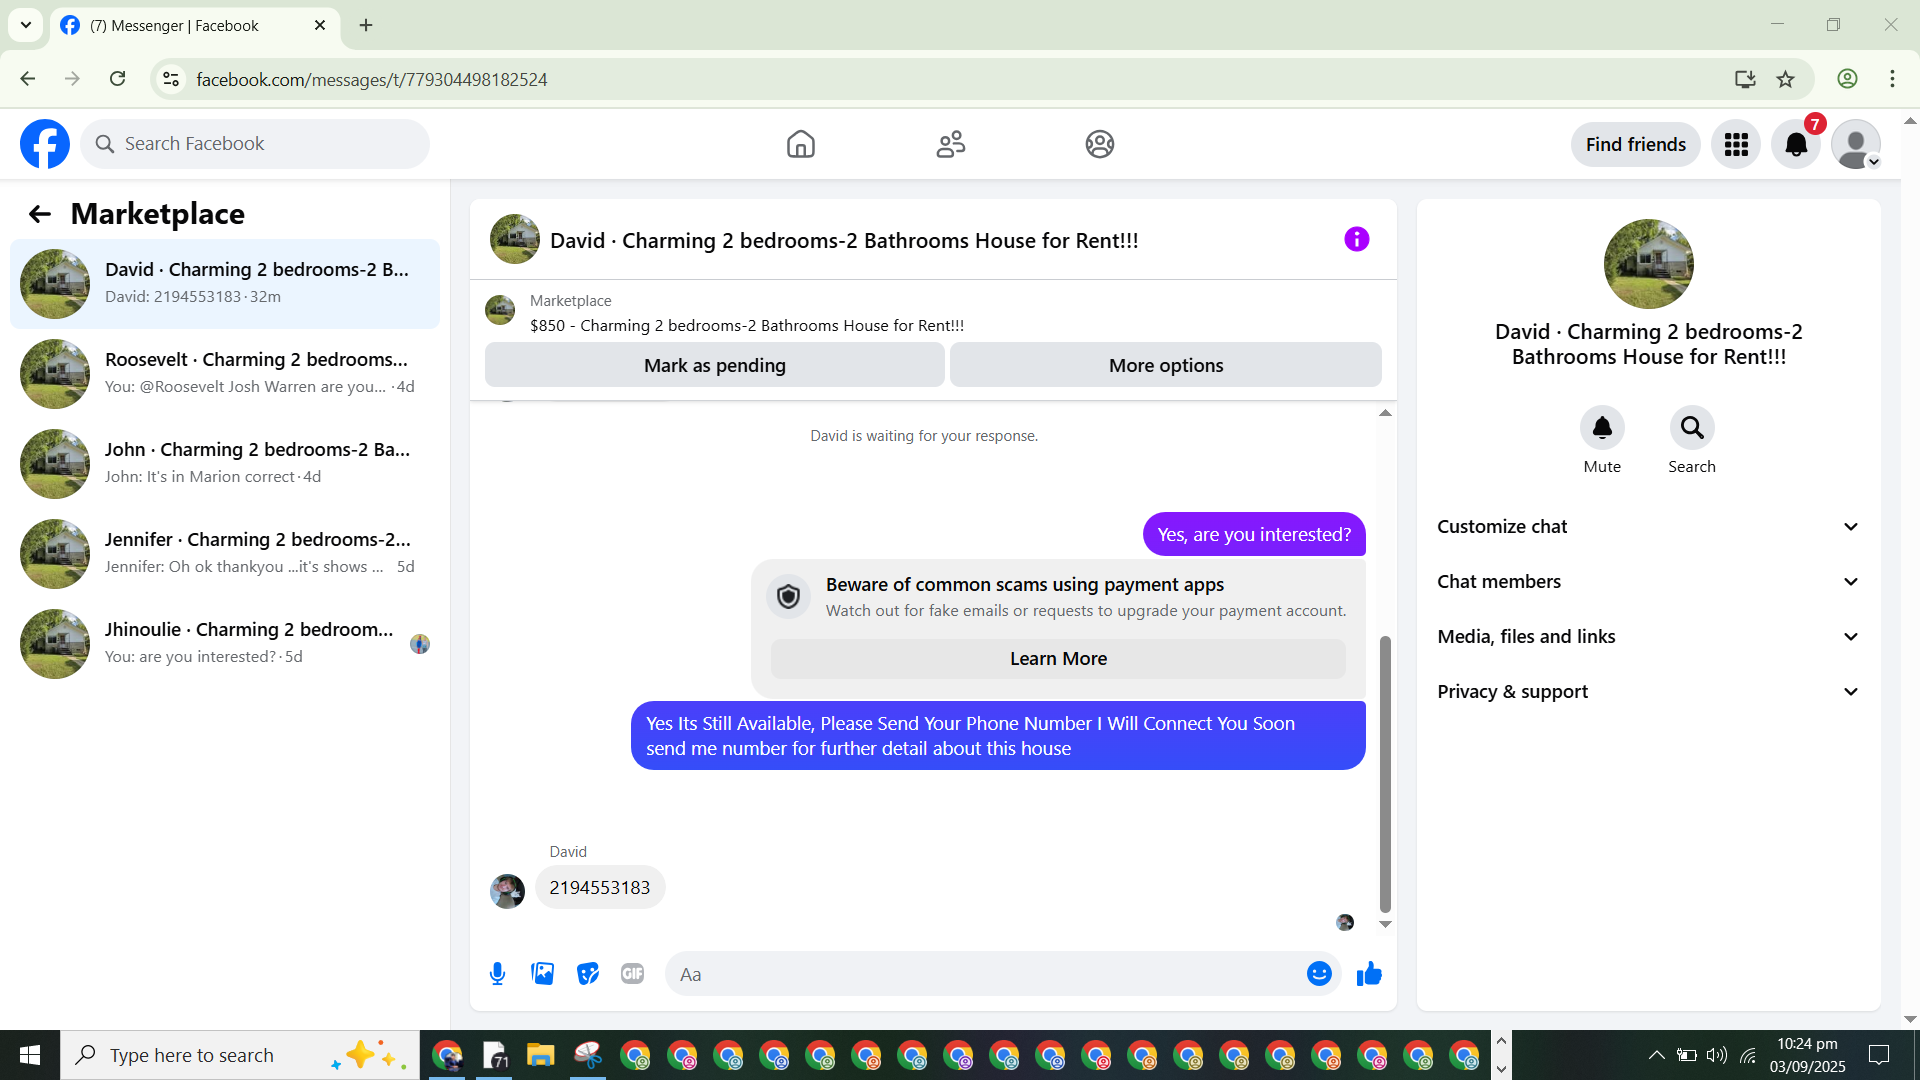Screen dimensions: 1920x1080
Task: Expand Customize chat section
Action: point(1648,527)
